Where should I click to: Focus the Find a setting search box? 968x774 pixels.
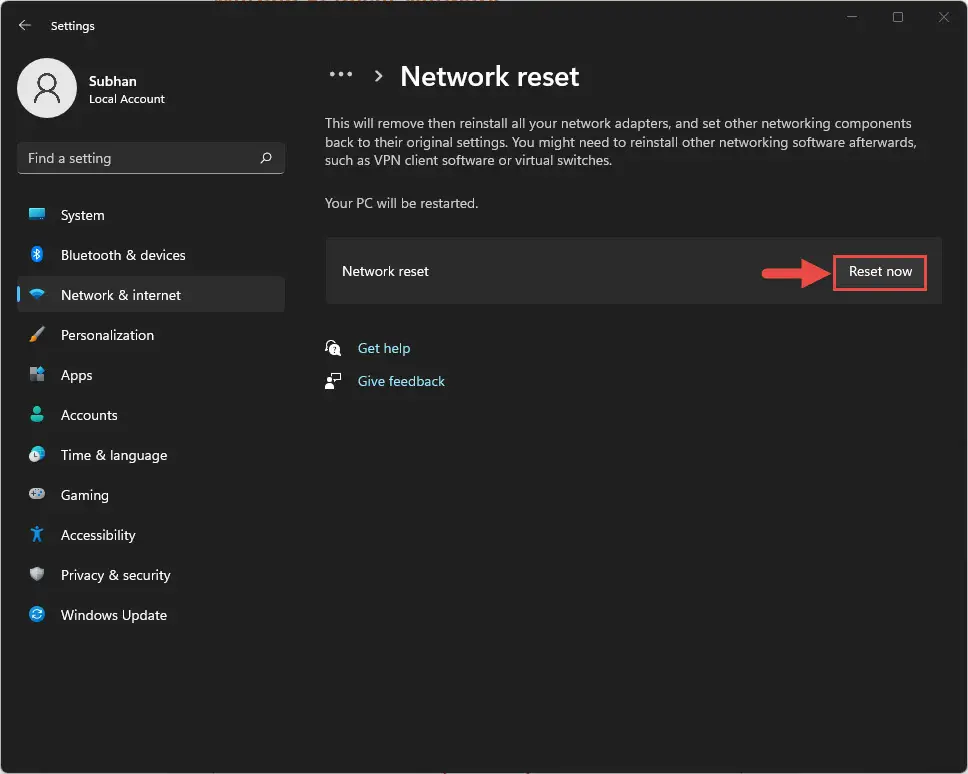pyautogui.click(x=140, y=158)
